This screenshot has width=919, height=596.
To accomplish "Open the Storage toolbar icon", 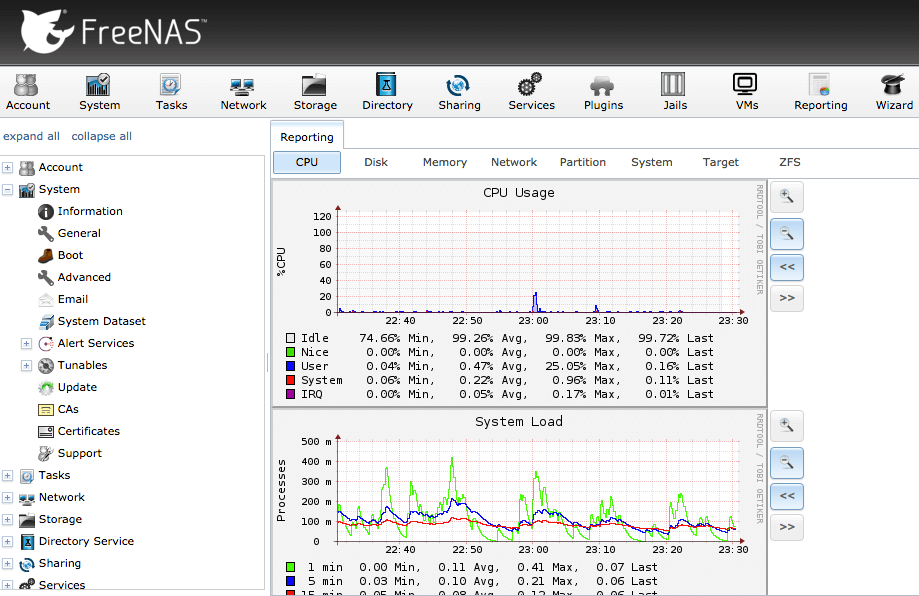I will pyautogui.click(x=315, y=91).
